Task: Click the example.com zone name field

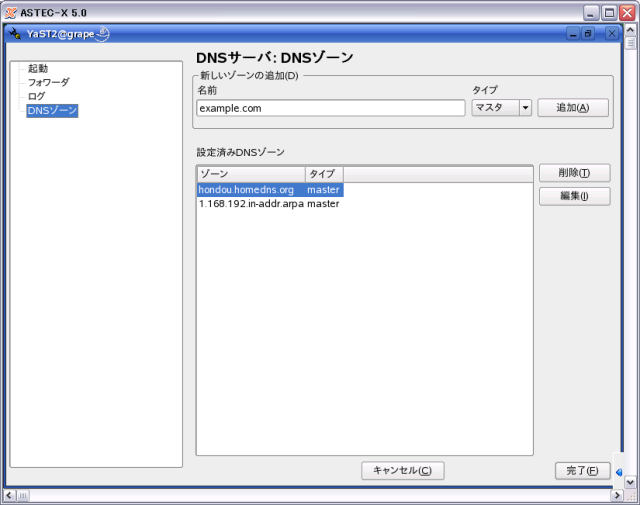Action: (x=331, y=108)
